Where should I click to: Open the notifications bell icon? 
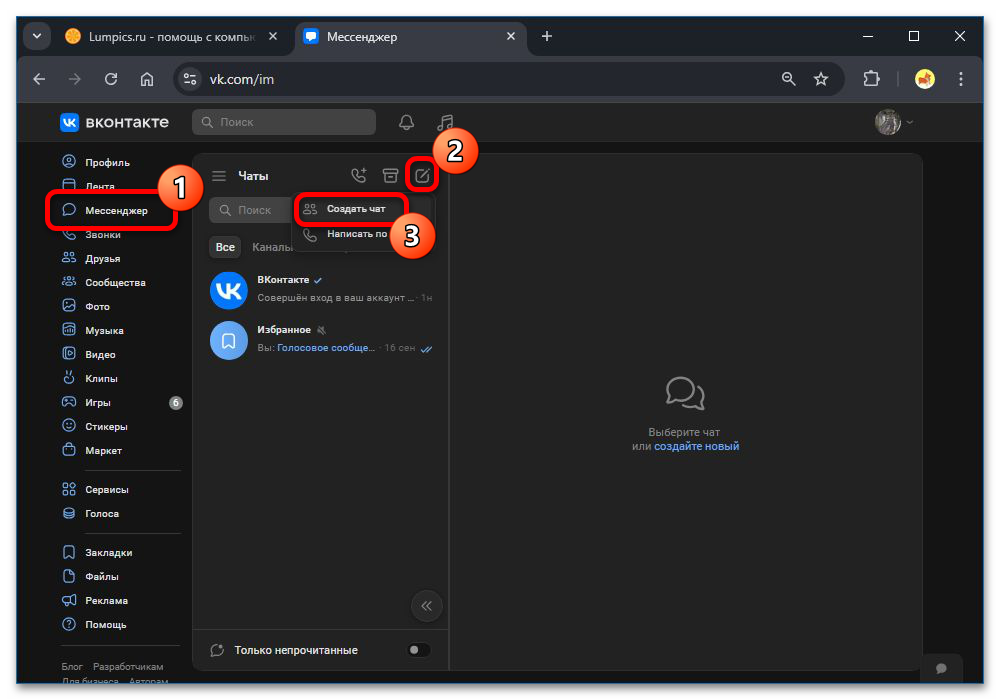406,122
